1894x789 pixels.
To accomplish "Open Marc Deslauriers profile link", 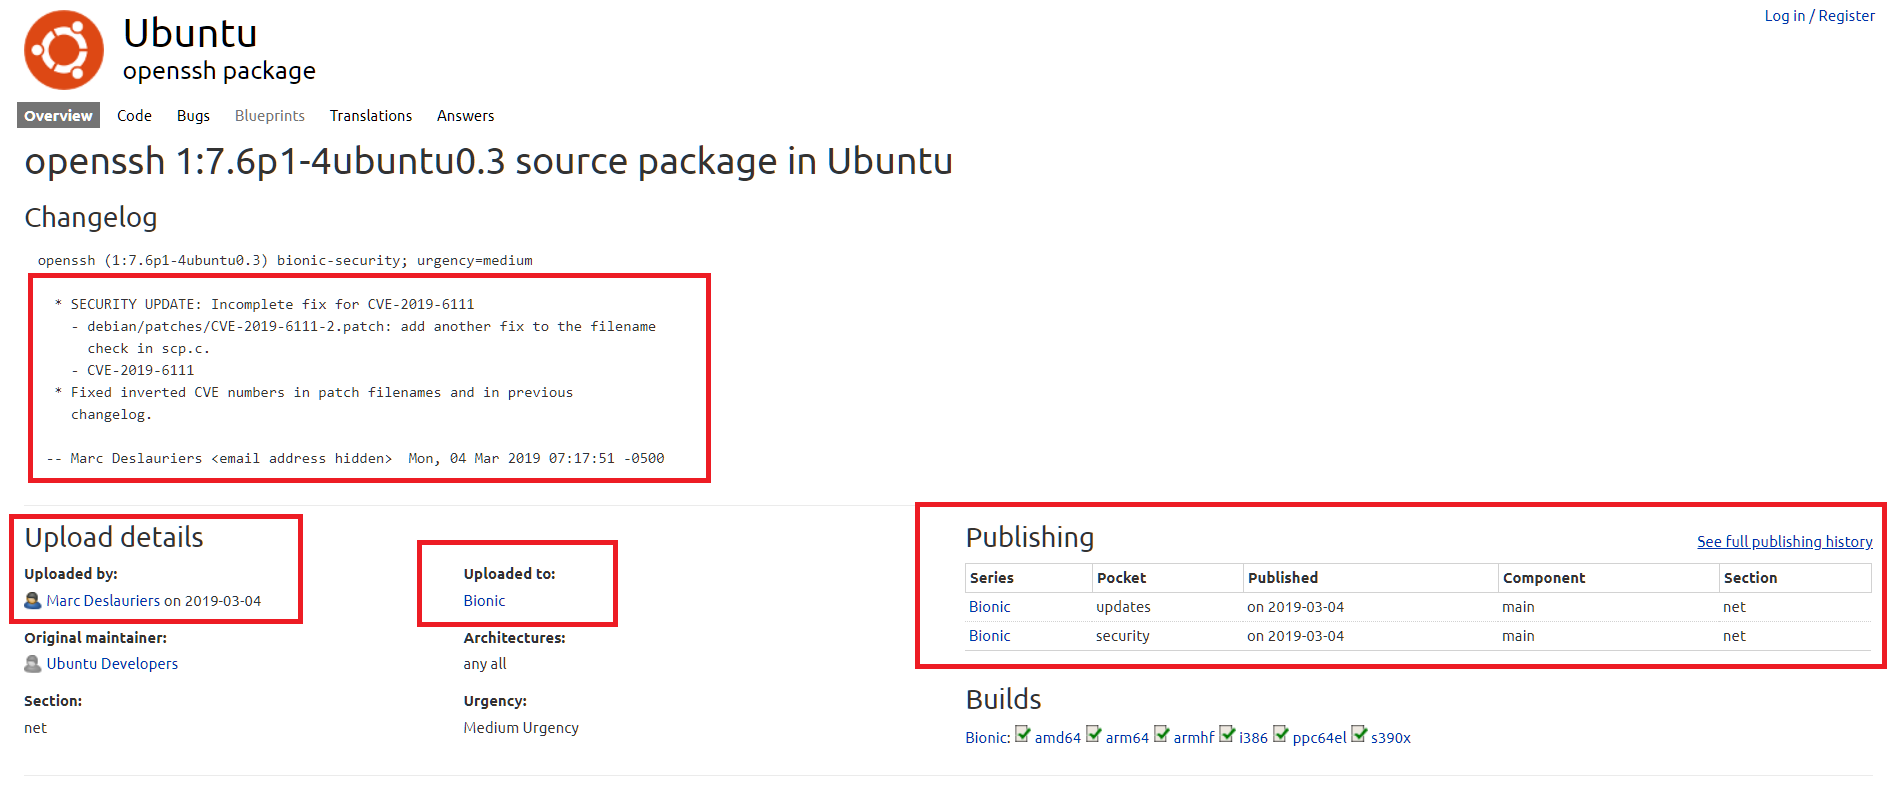I will pos(103,601).
